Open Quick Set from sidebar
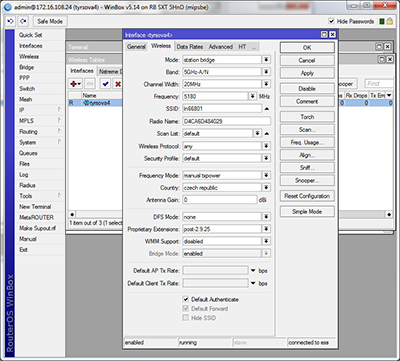400x361 pixels. click(x=30, y=35)
